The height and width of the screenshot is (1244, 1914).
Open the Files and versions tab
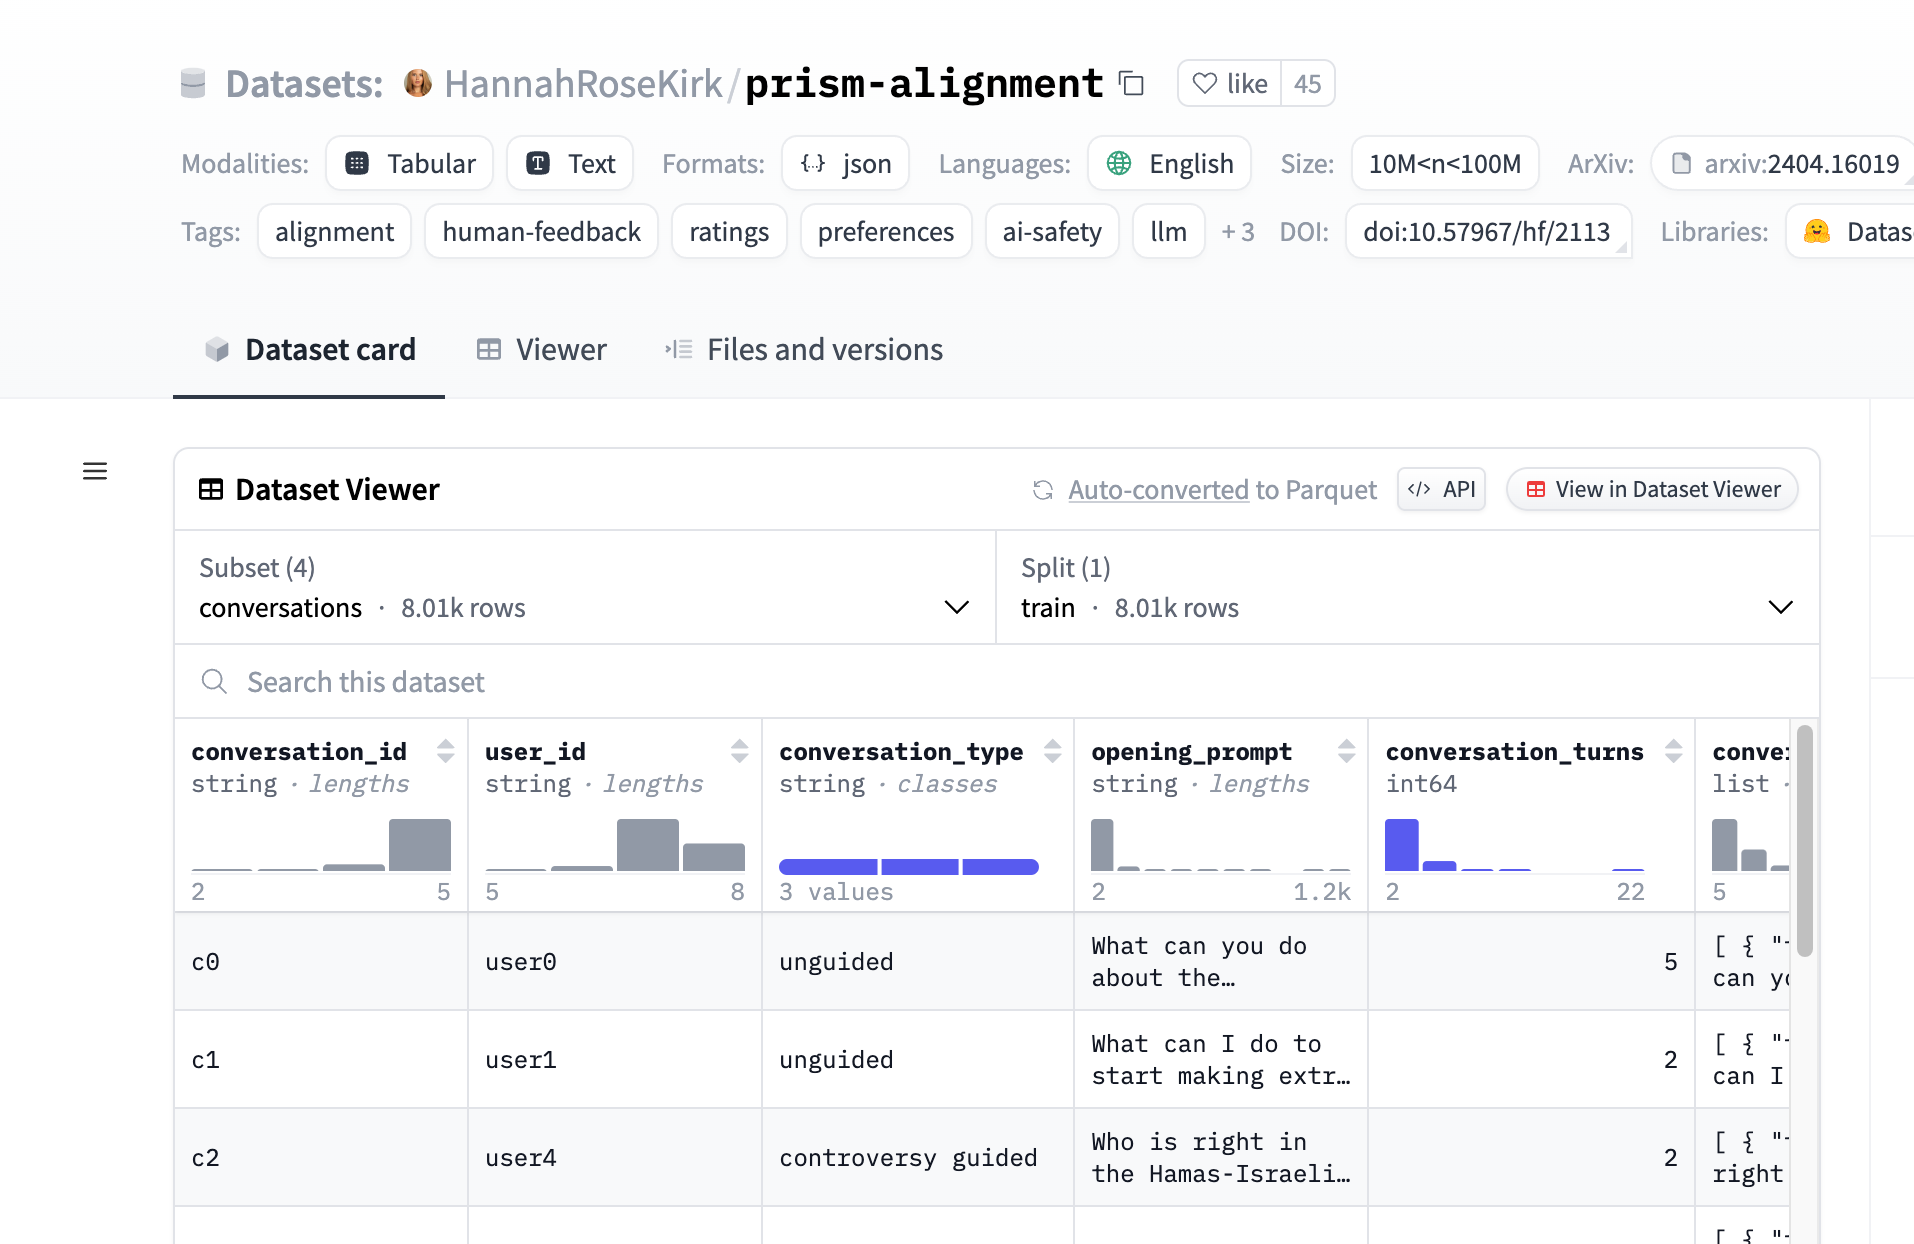coord(804,350)
